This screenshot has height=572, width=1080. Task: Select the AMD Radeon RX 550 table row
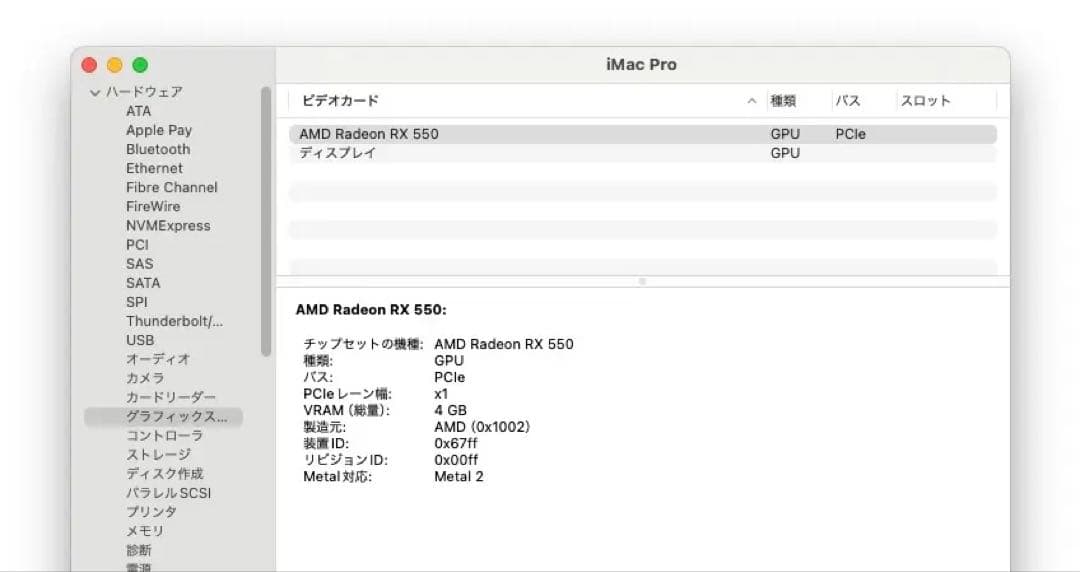point(643,134)
